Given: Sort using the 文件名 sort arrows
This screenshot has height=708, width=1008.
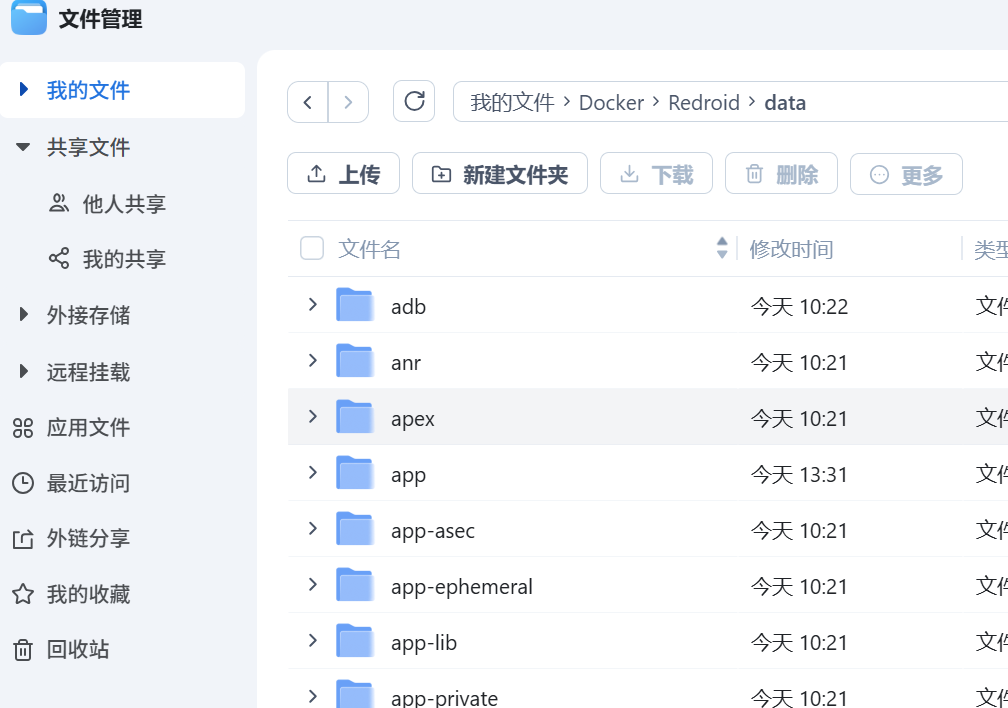Looking at the screenshot, I should (x=722, y=248).
